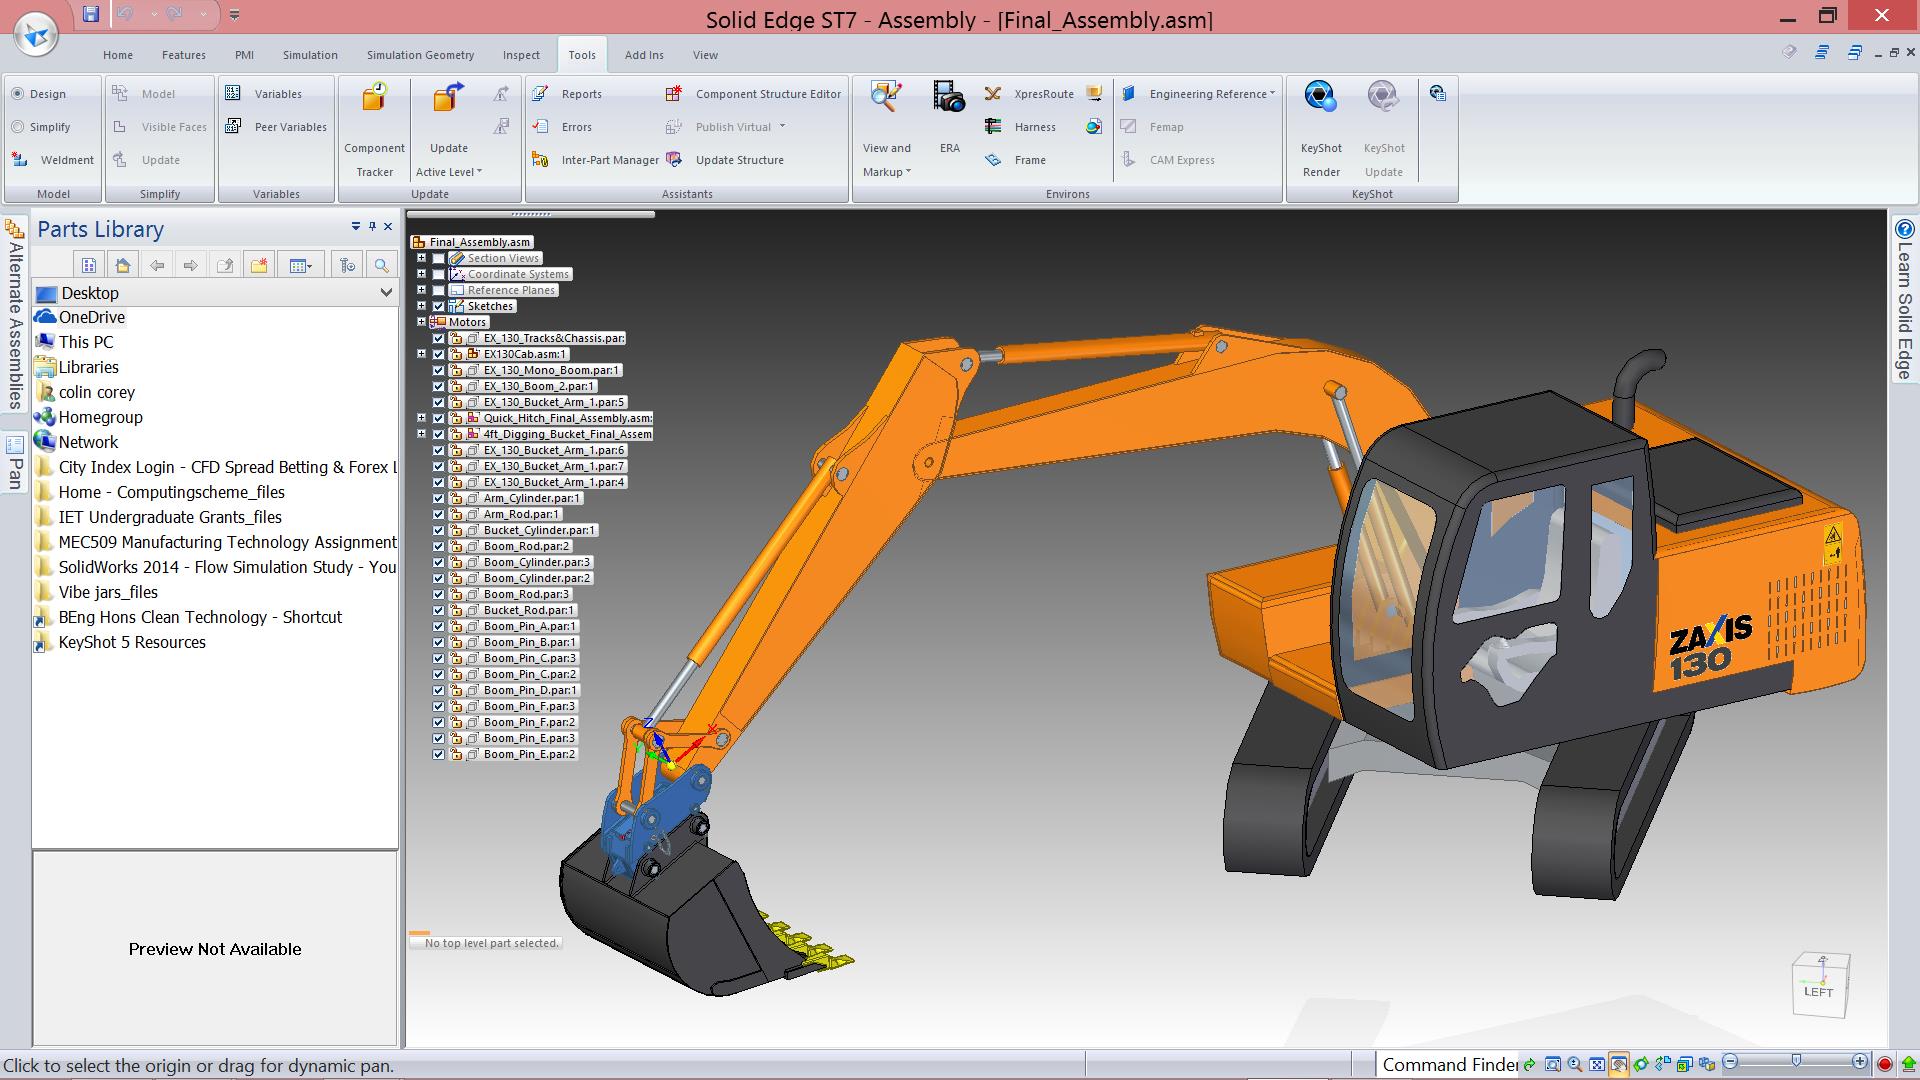Click the Save icon in quick access toolbar
Image resolution: width=1920 pixels, height=1080 pixels.
[x=91, y=14]
